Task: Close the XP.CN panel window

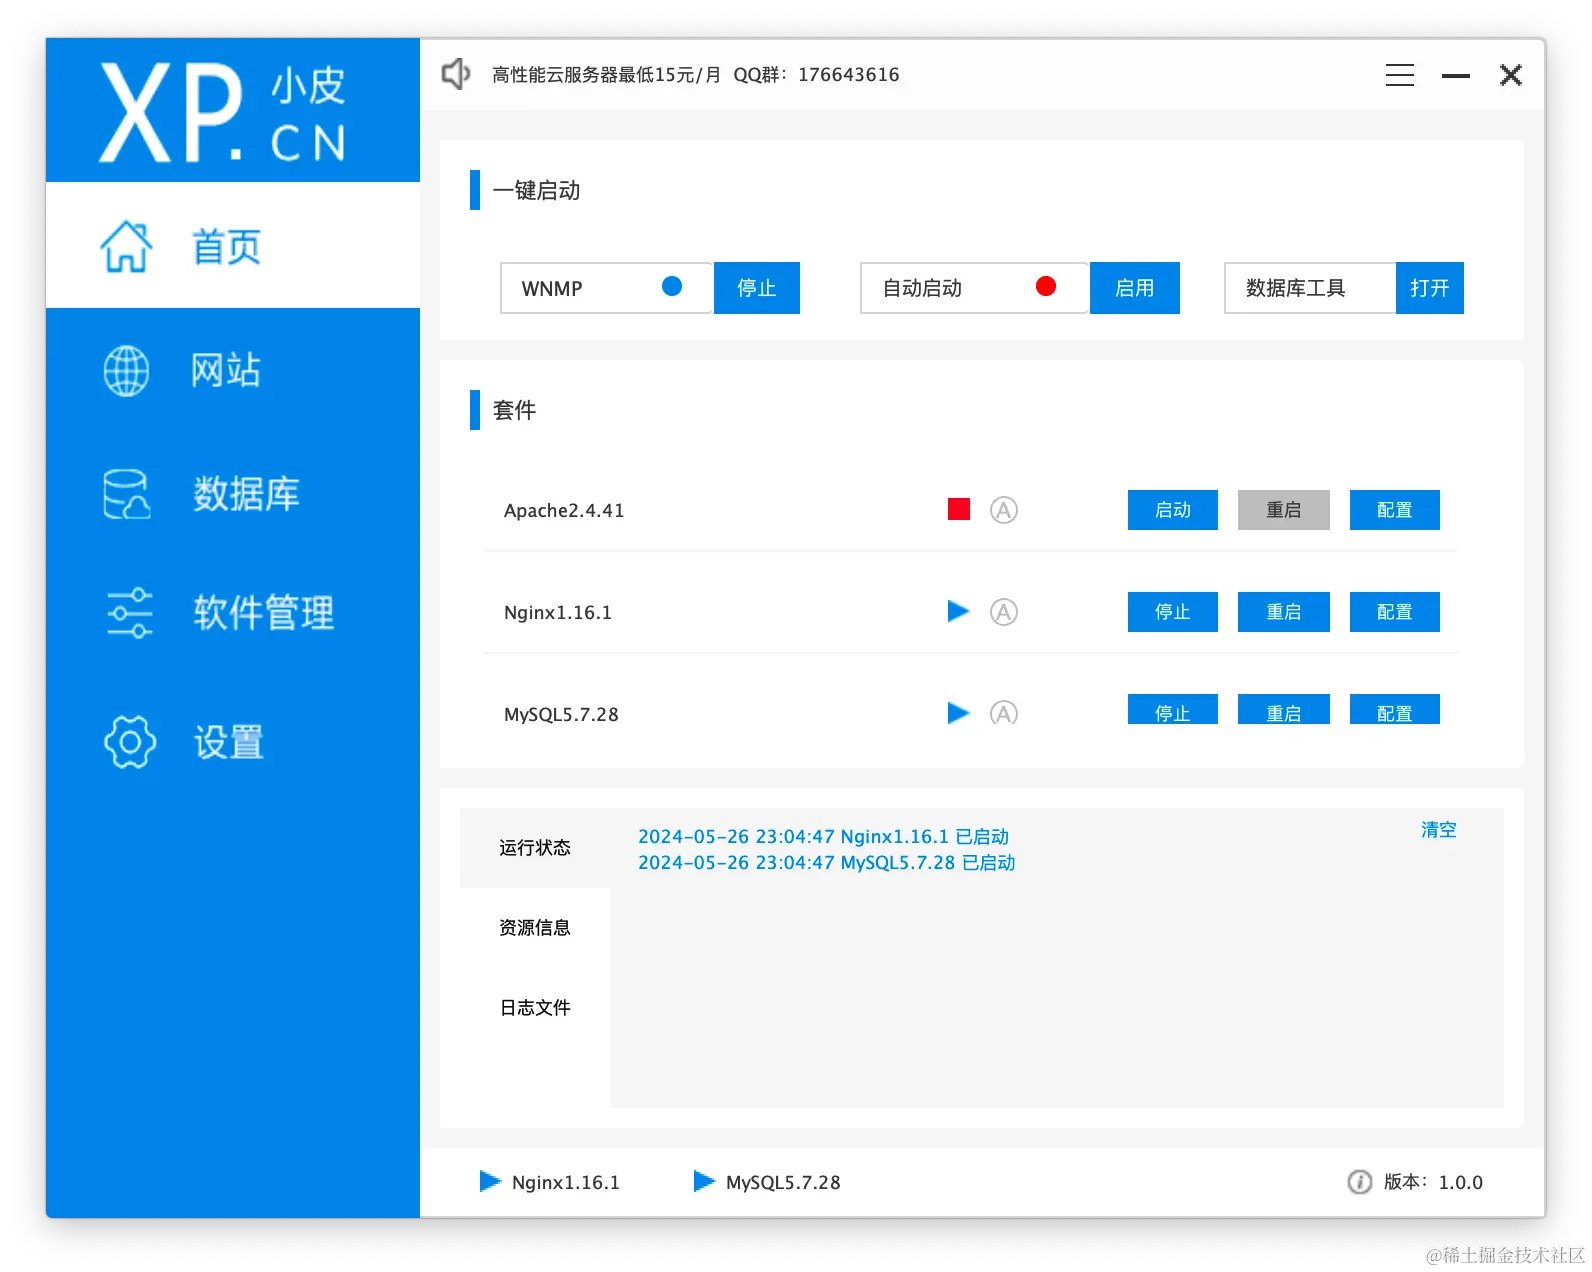Action: click(1511, 75)
